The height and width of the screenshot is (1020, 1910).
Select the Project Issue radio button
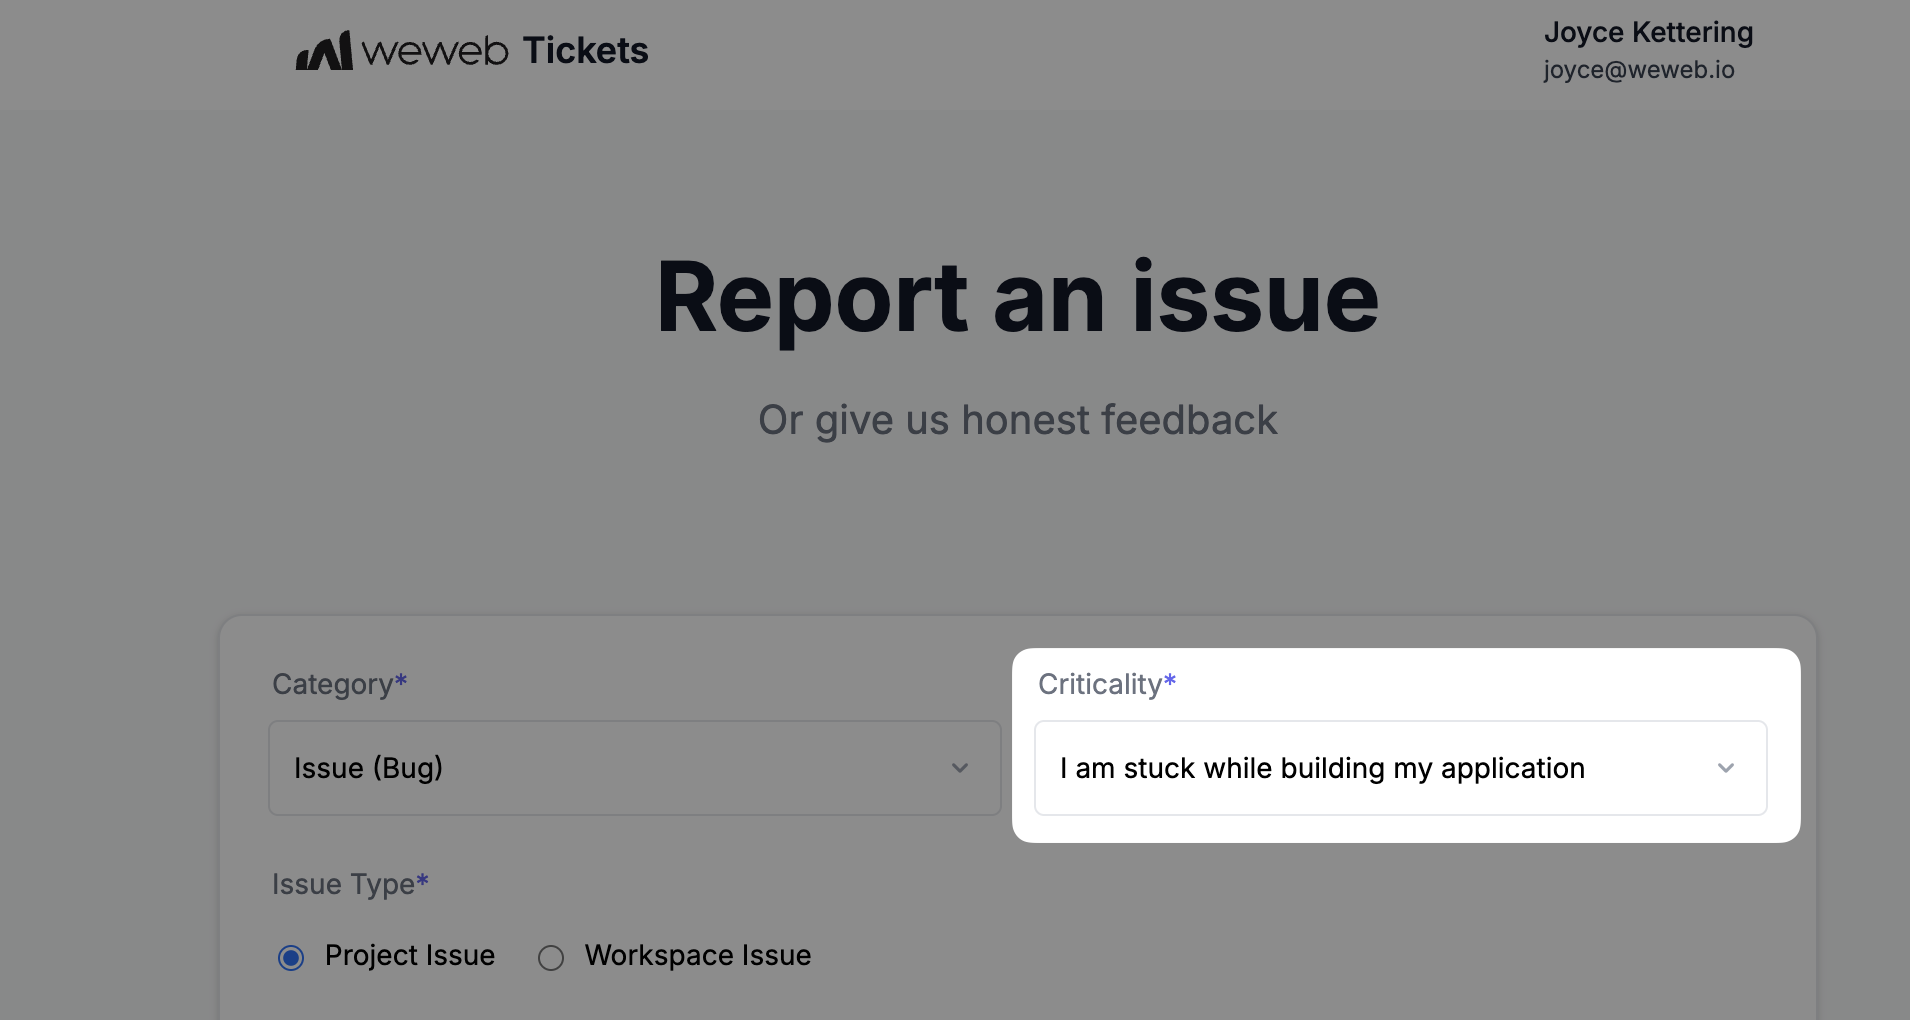coord(291,958)
